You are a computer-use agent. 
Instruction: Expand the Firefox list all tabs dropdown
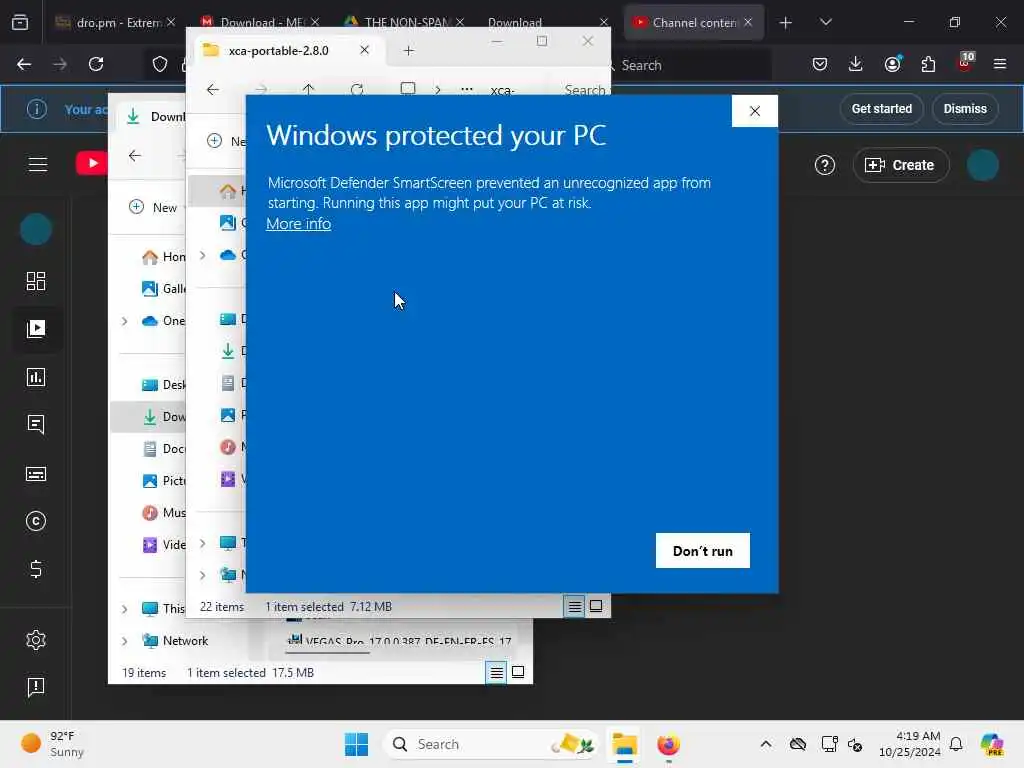pyautogui.click(x=826, y=22)
